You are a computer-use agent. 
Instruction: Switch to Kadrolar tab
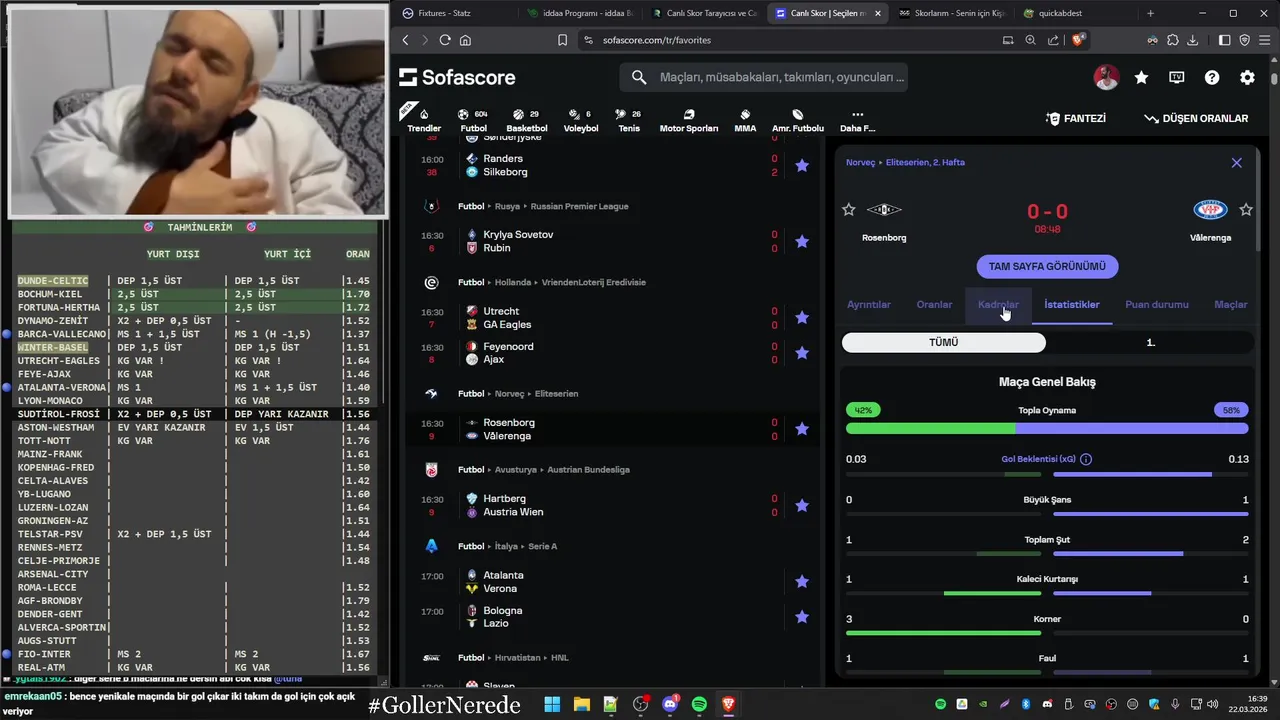point(998,304)
